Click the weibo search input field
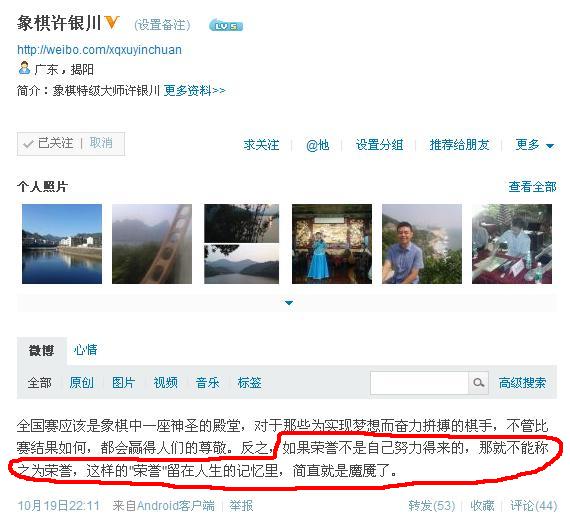 point(419,383)
